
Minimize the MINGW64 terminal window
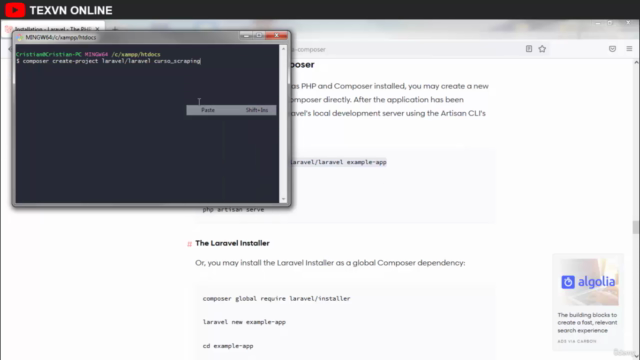click(x=246, y=36)
